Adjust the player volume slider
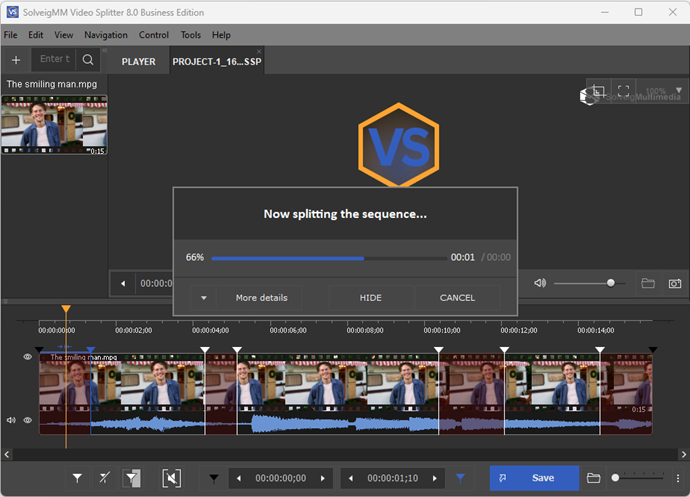Screen dimensions: 690x497 point(590,283)
